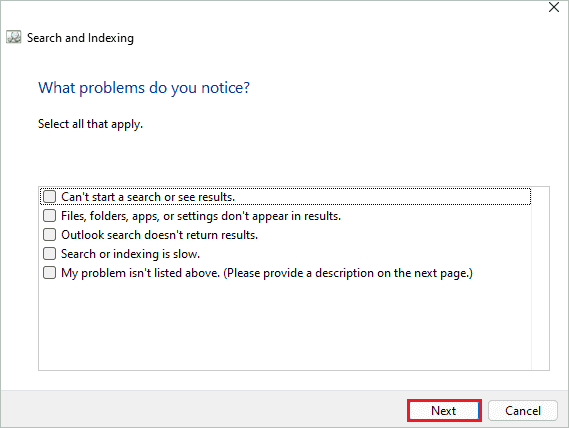Enable "Search or indexing is slow" checkbox

click(x=49, y=253)
